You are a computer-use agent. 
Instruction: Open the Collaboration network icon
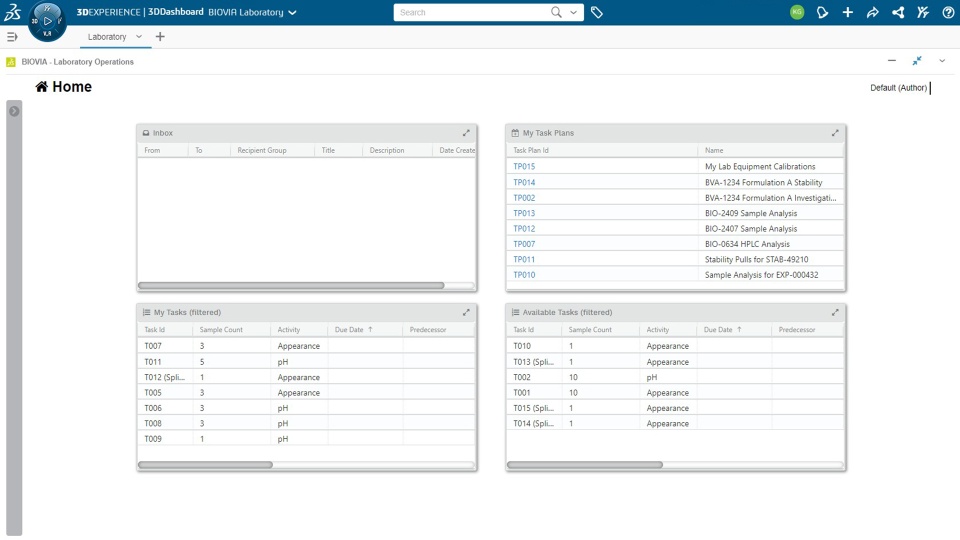point(898,12)
